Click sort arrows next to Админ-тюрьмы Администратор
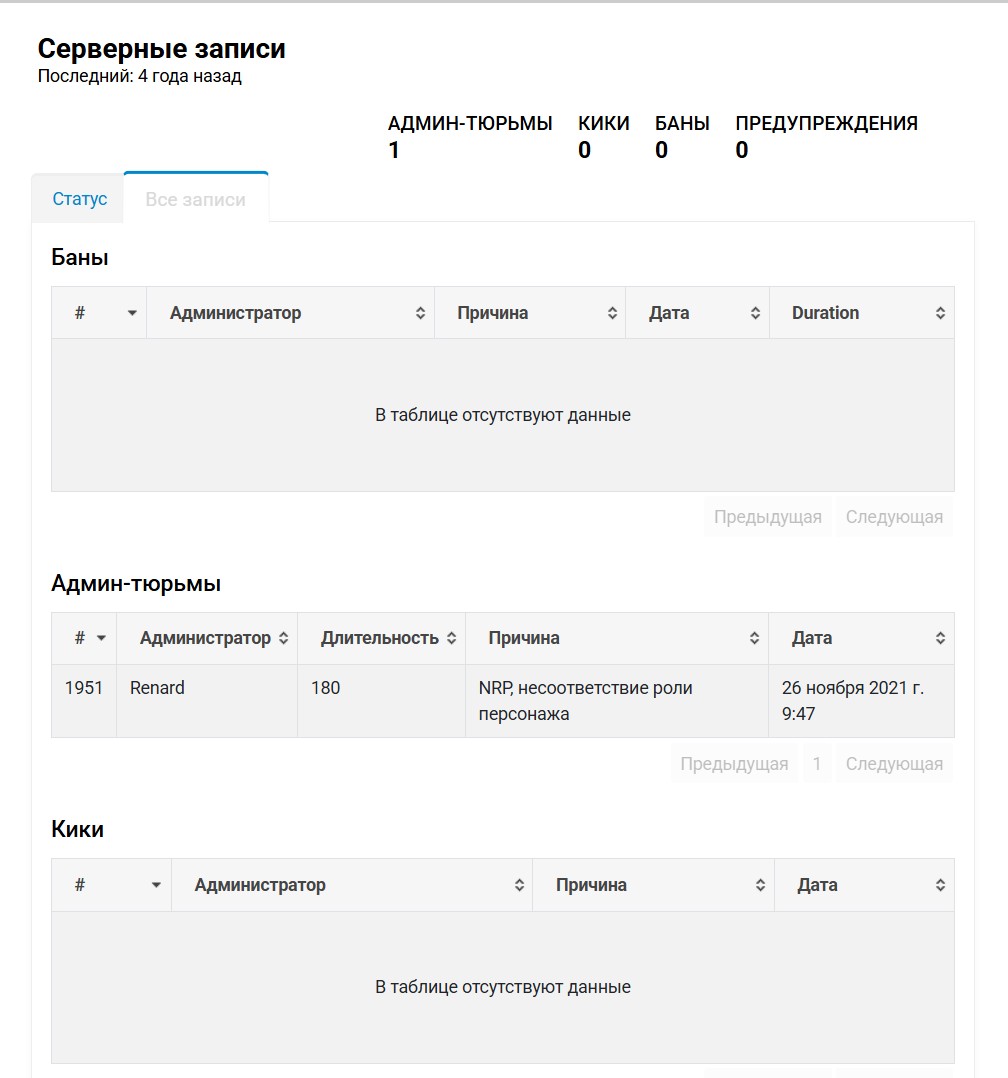1008x1078 pixels. tap(283, 638)
